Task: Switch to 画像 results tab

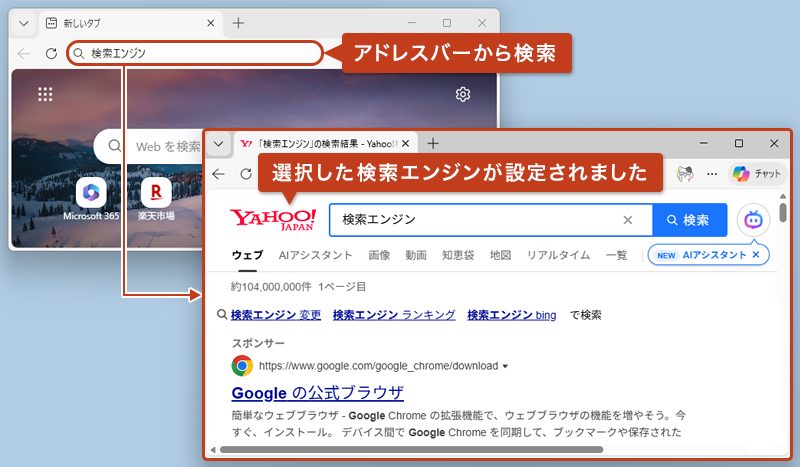Action: click(x=379, y=255)
